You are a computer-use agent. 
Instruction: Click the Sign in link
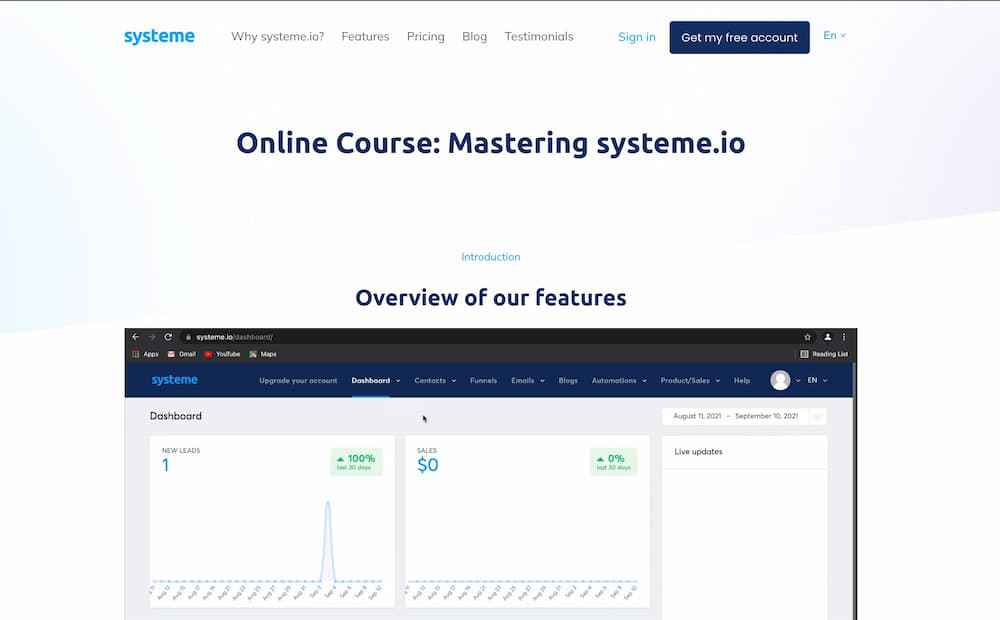pyautogui.click(x=637, y=37)
